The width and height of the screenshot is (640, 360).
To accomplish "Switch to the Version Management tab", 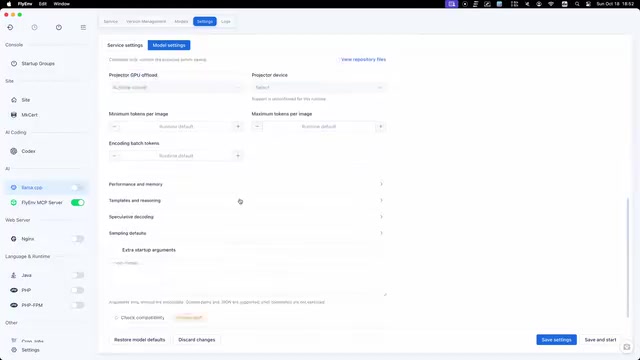I will click(x=146, y=21).
